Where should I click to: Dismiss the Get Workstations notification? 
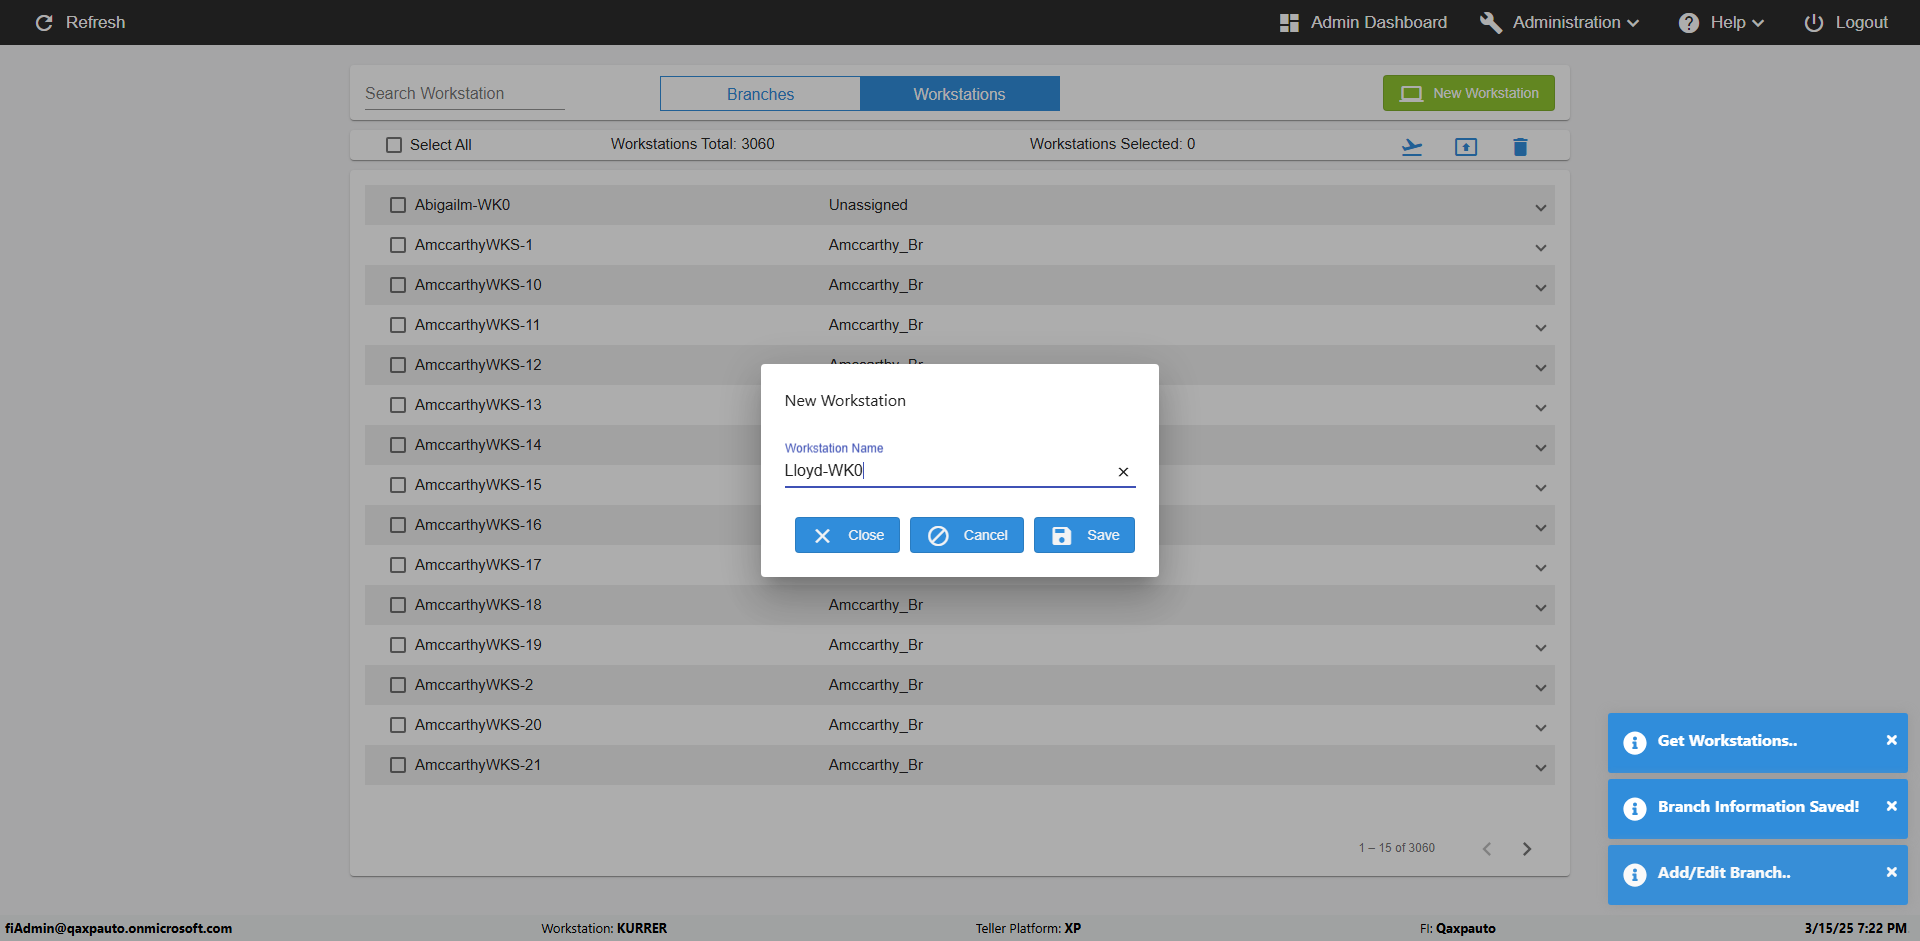pyautogui.click(x=1891, y=740)
